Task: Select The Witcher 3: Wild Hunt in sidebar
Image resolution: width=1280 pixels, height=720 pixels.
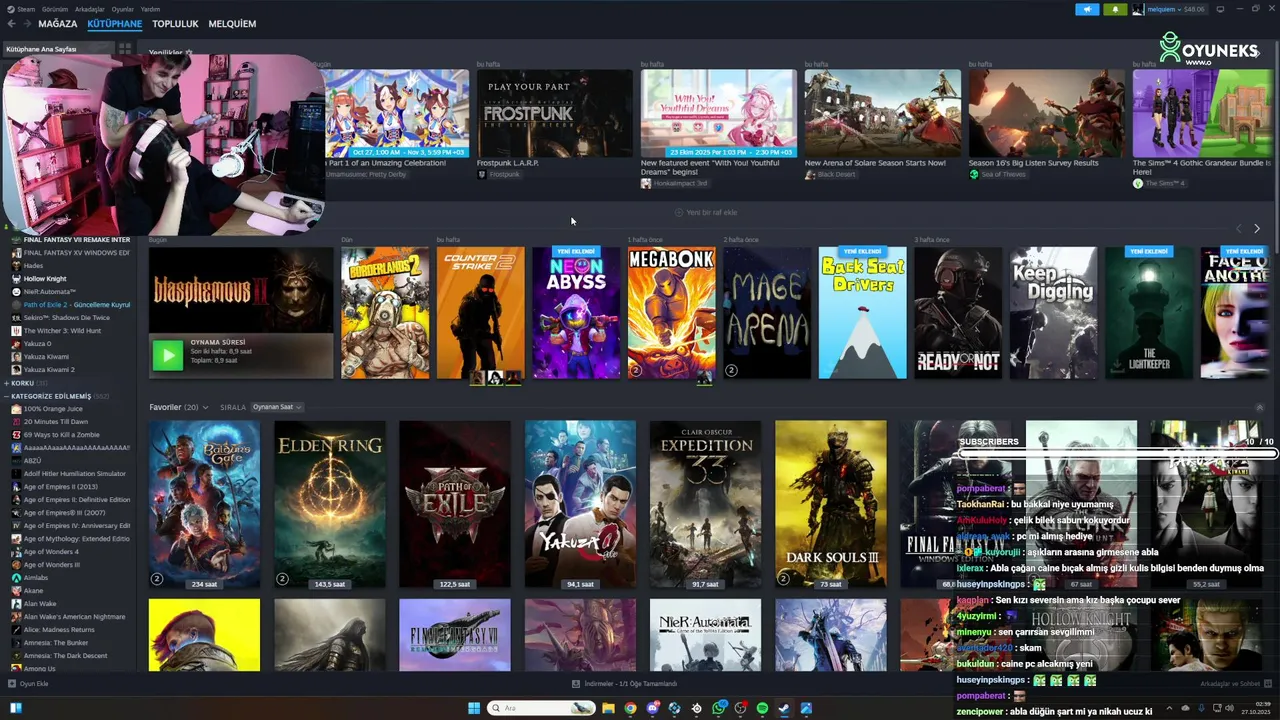Action: click(62, 331)
